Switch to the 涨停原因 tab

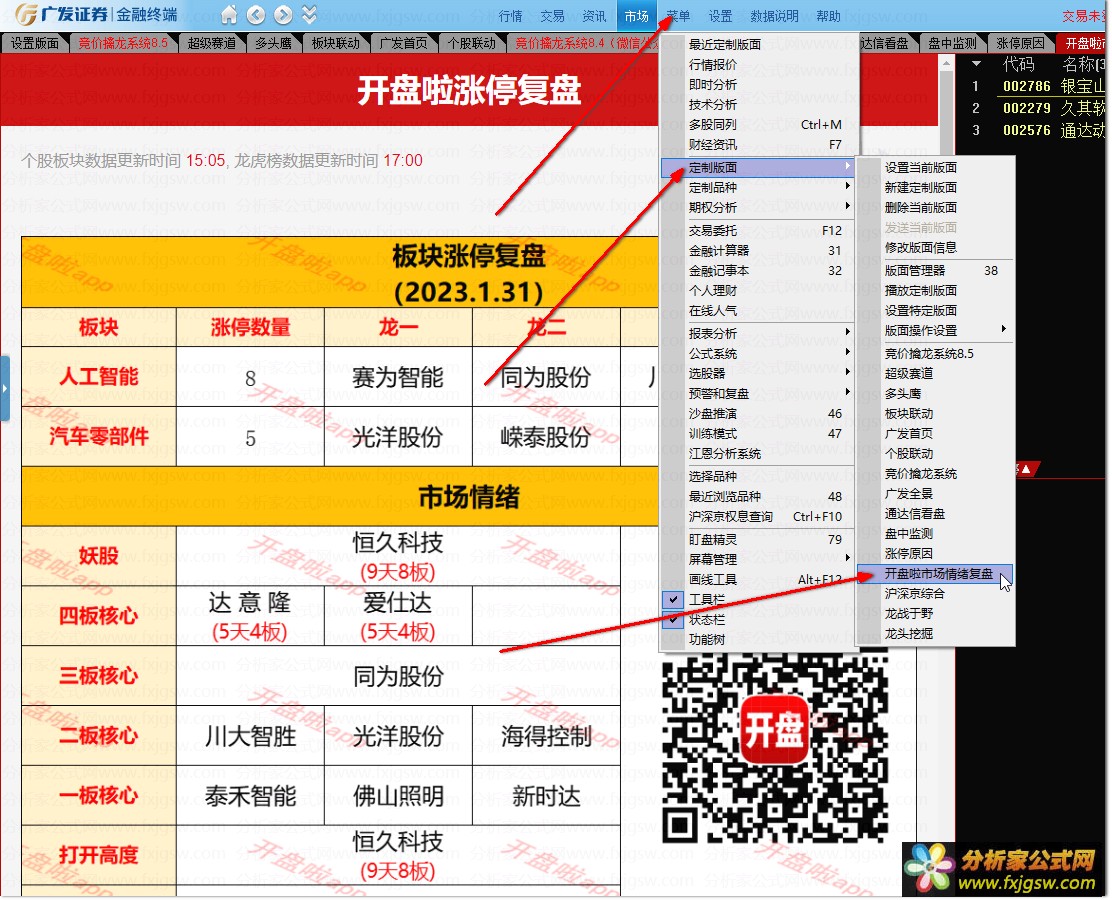coord(1021,43)
